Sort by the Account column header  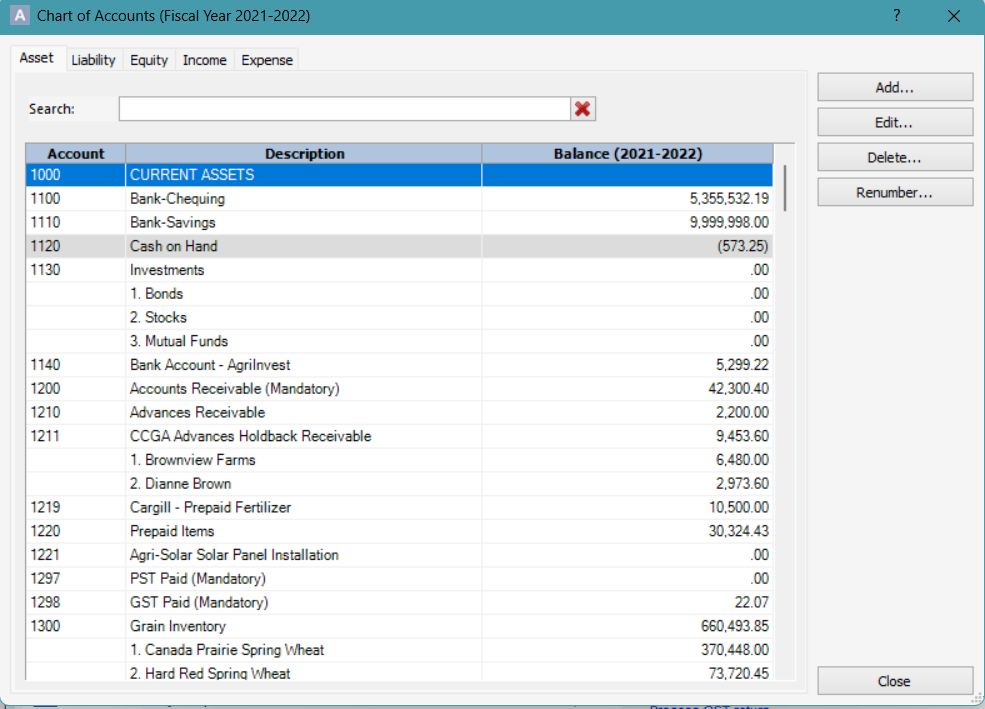tap(76, 154)
